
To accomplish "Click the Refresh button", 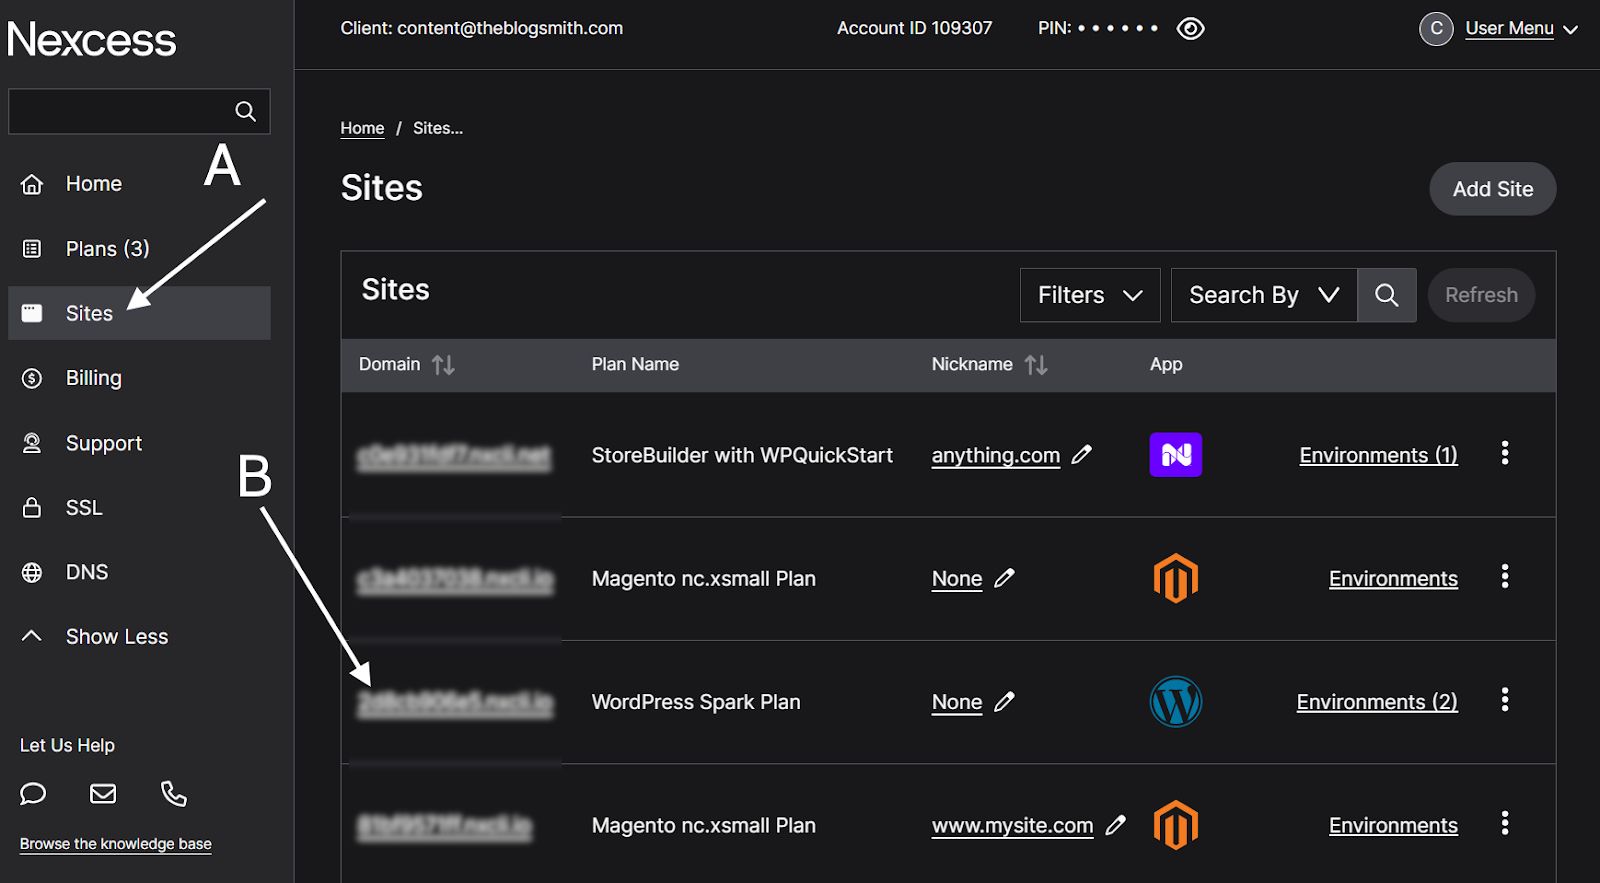I will click(1481, 295).
